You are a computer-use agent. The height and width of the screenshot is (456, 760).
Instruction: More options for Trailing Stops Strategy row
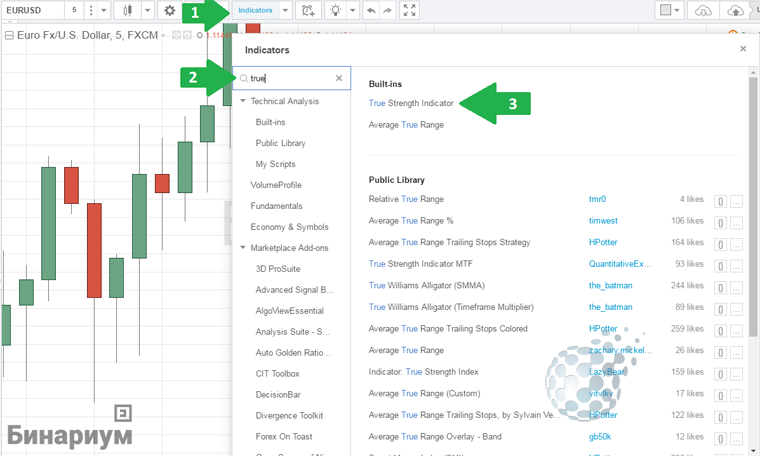(x=736, y=245)
